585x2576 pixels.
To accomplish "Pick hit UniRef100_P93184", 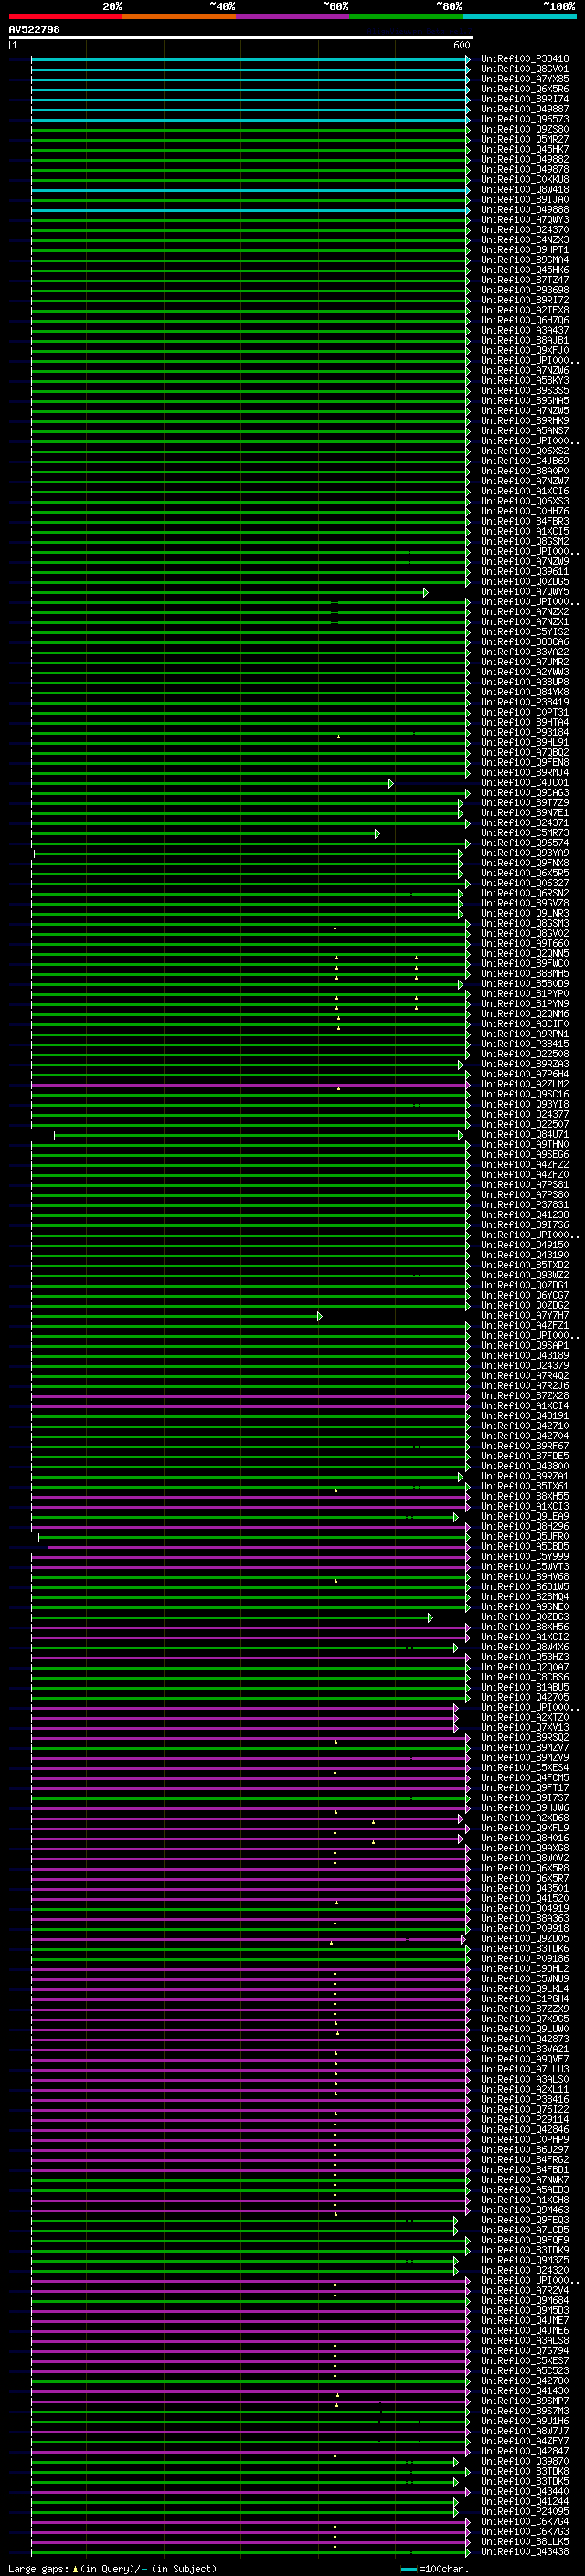I will tap(524, 732).
